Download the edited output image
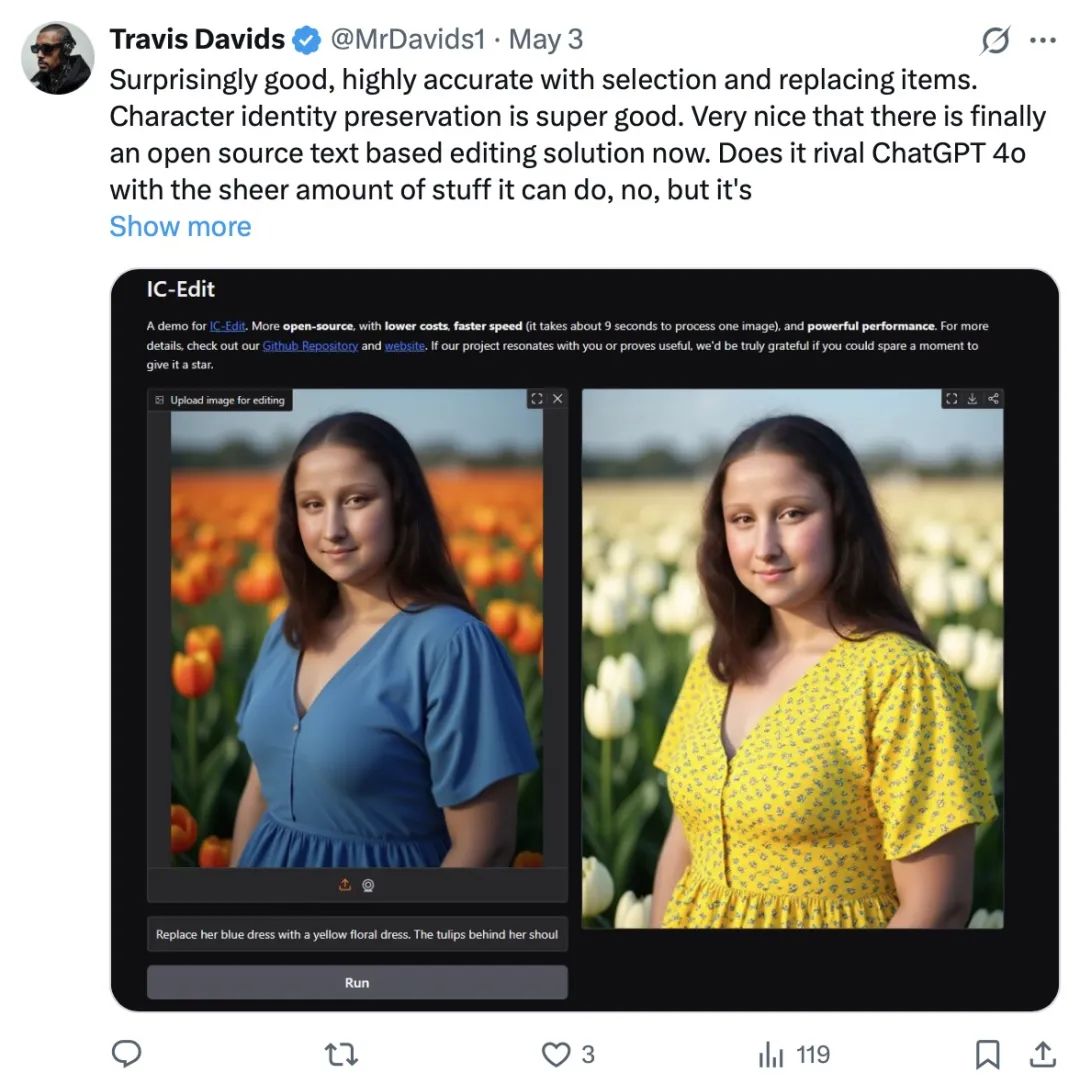 [972, 399]
